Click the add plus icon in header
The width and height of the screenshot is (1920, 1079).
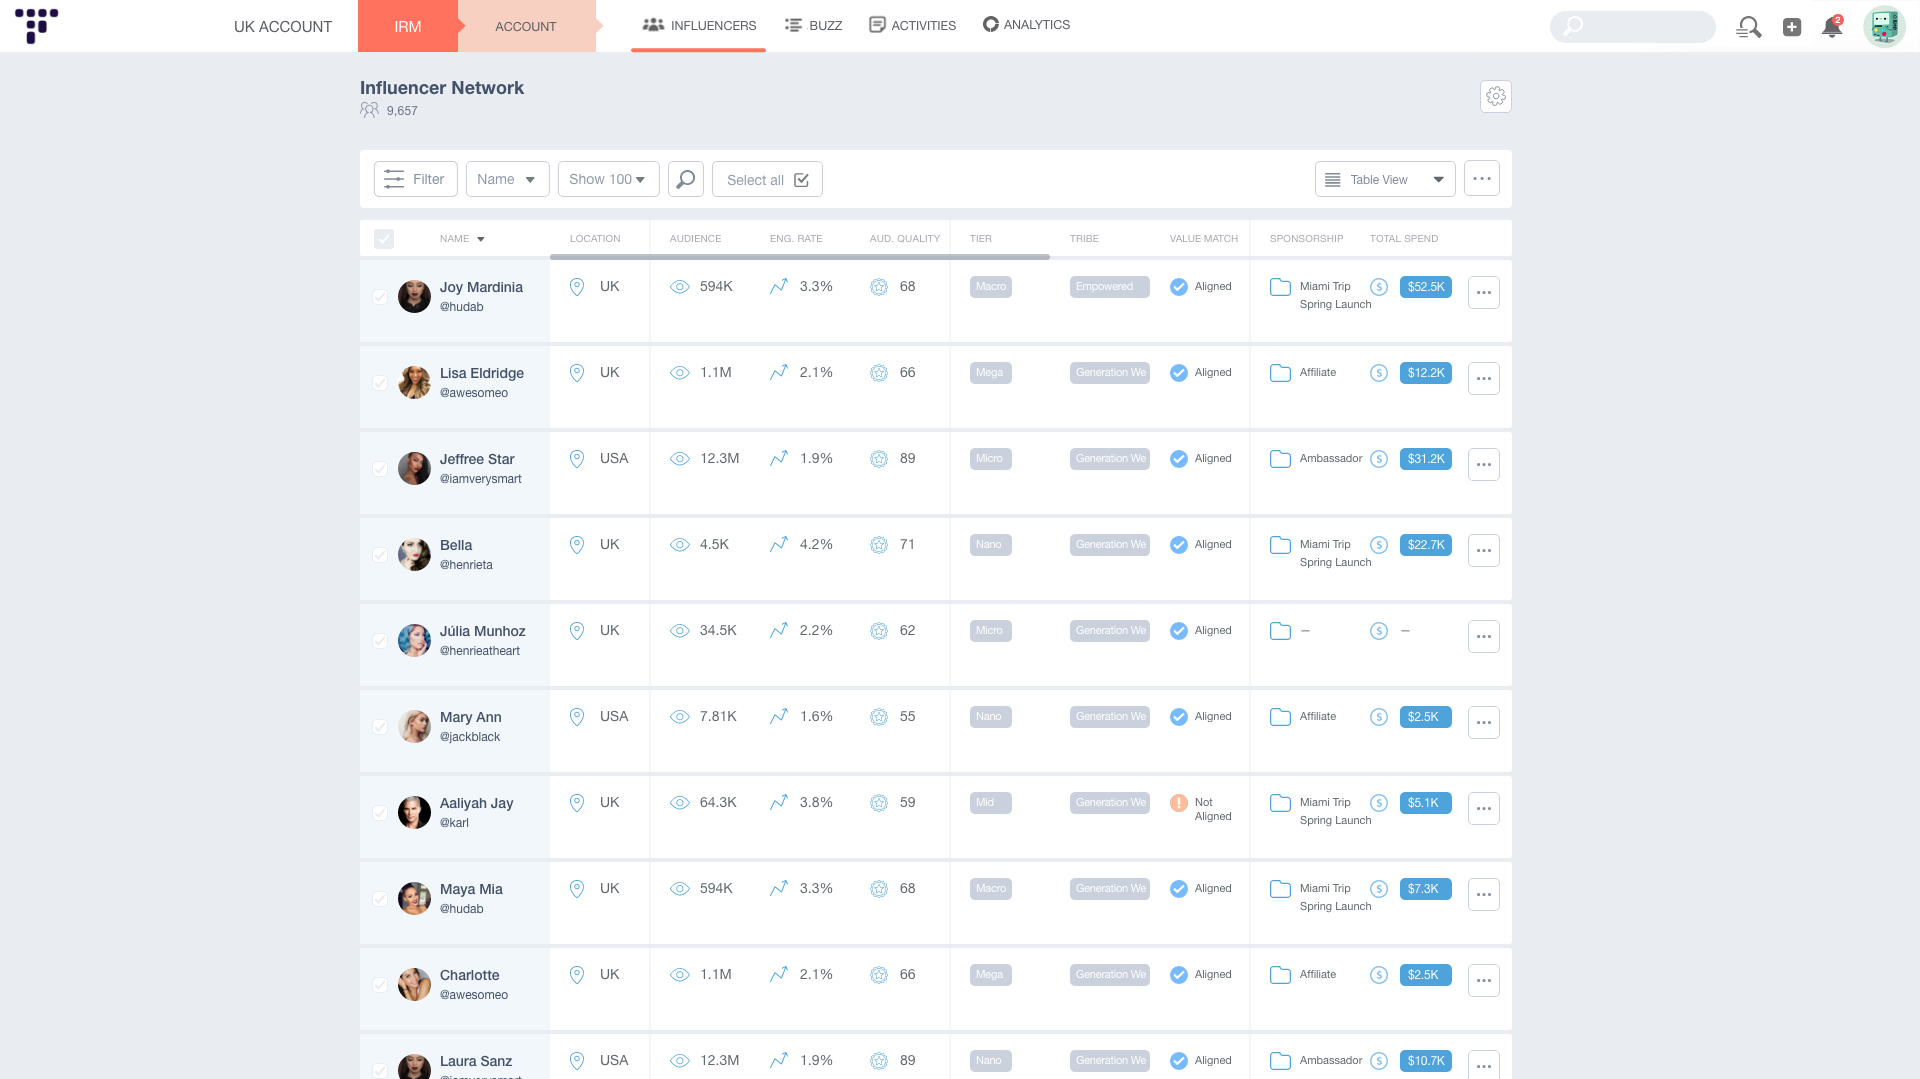point(1792,27)
